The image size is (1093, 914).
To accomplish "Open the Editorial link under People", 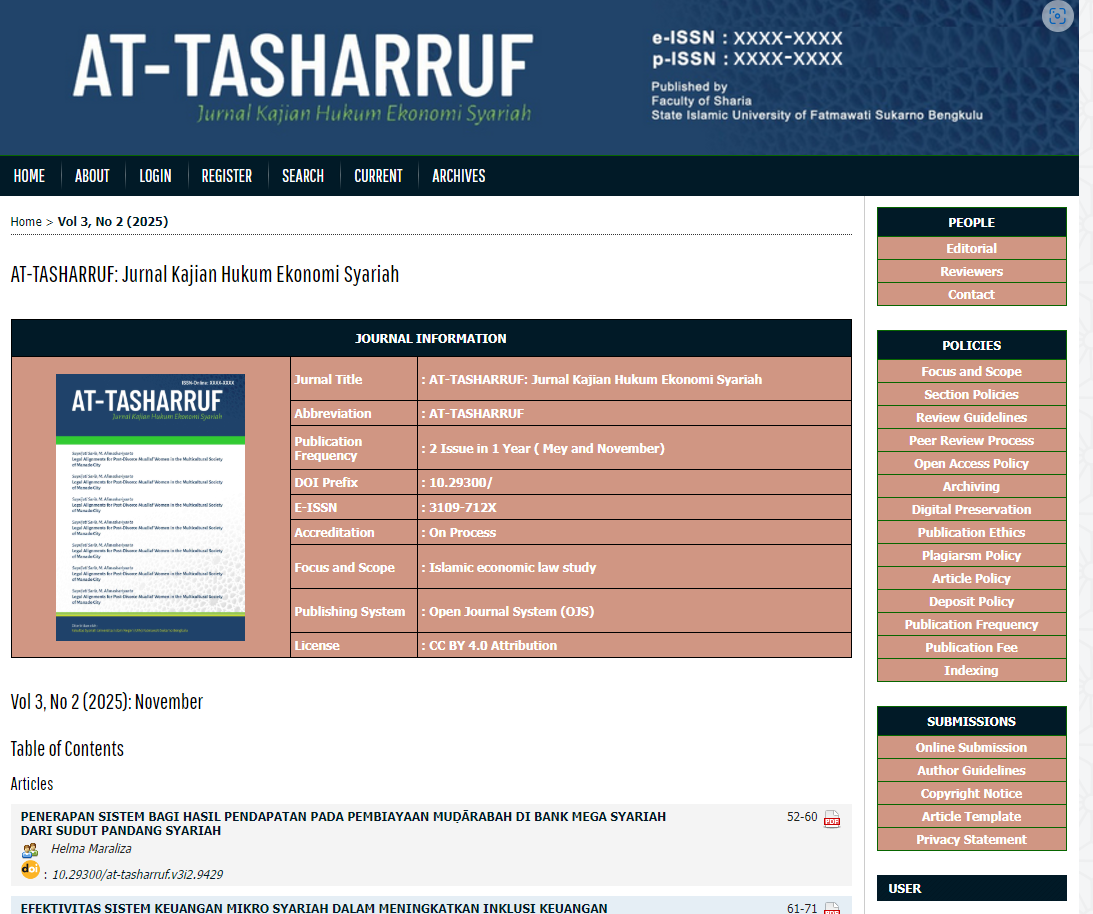I will pos(971,249).
